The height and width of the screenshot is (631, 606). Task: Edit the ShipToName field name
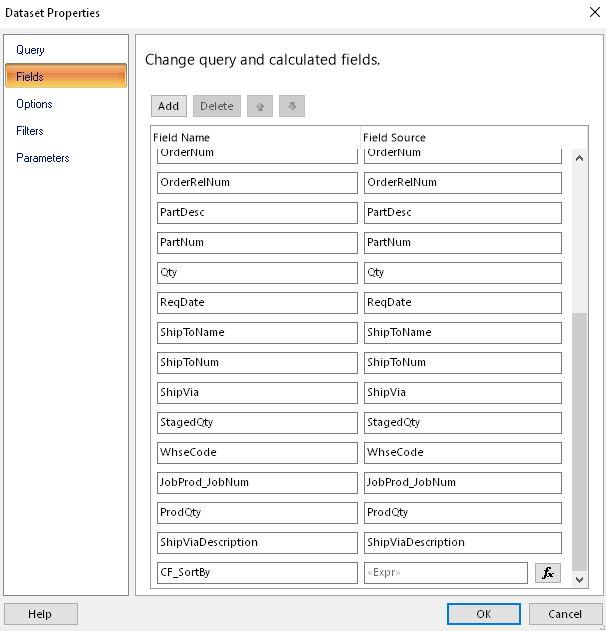coord(257,333)
